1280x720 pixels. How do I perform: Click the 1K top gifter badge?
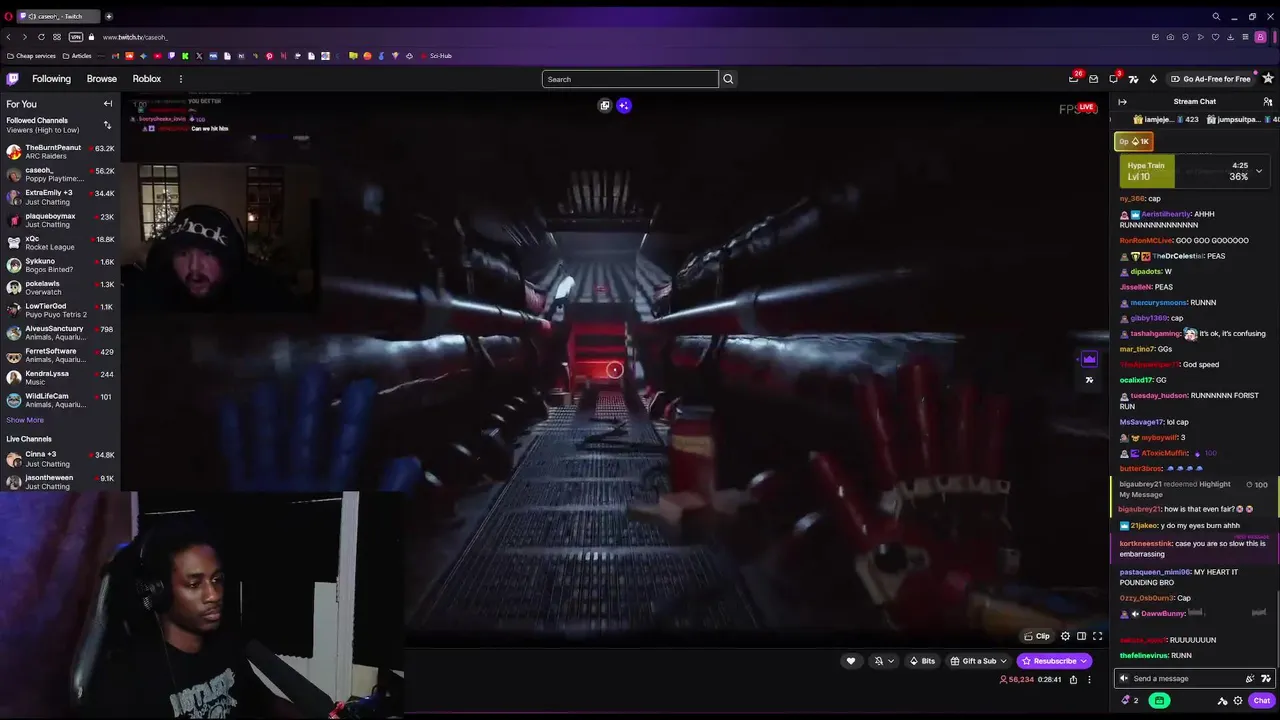tap(1134, 141)
